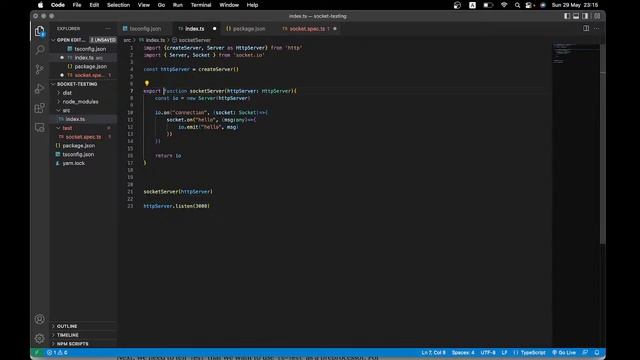Change encoding via UTF-8 status item

488,352
